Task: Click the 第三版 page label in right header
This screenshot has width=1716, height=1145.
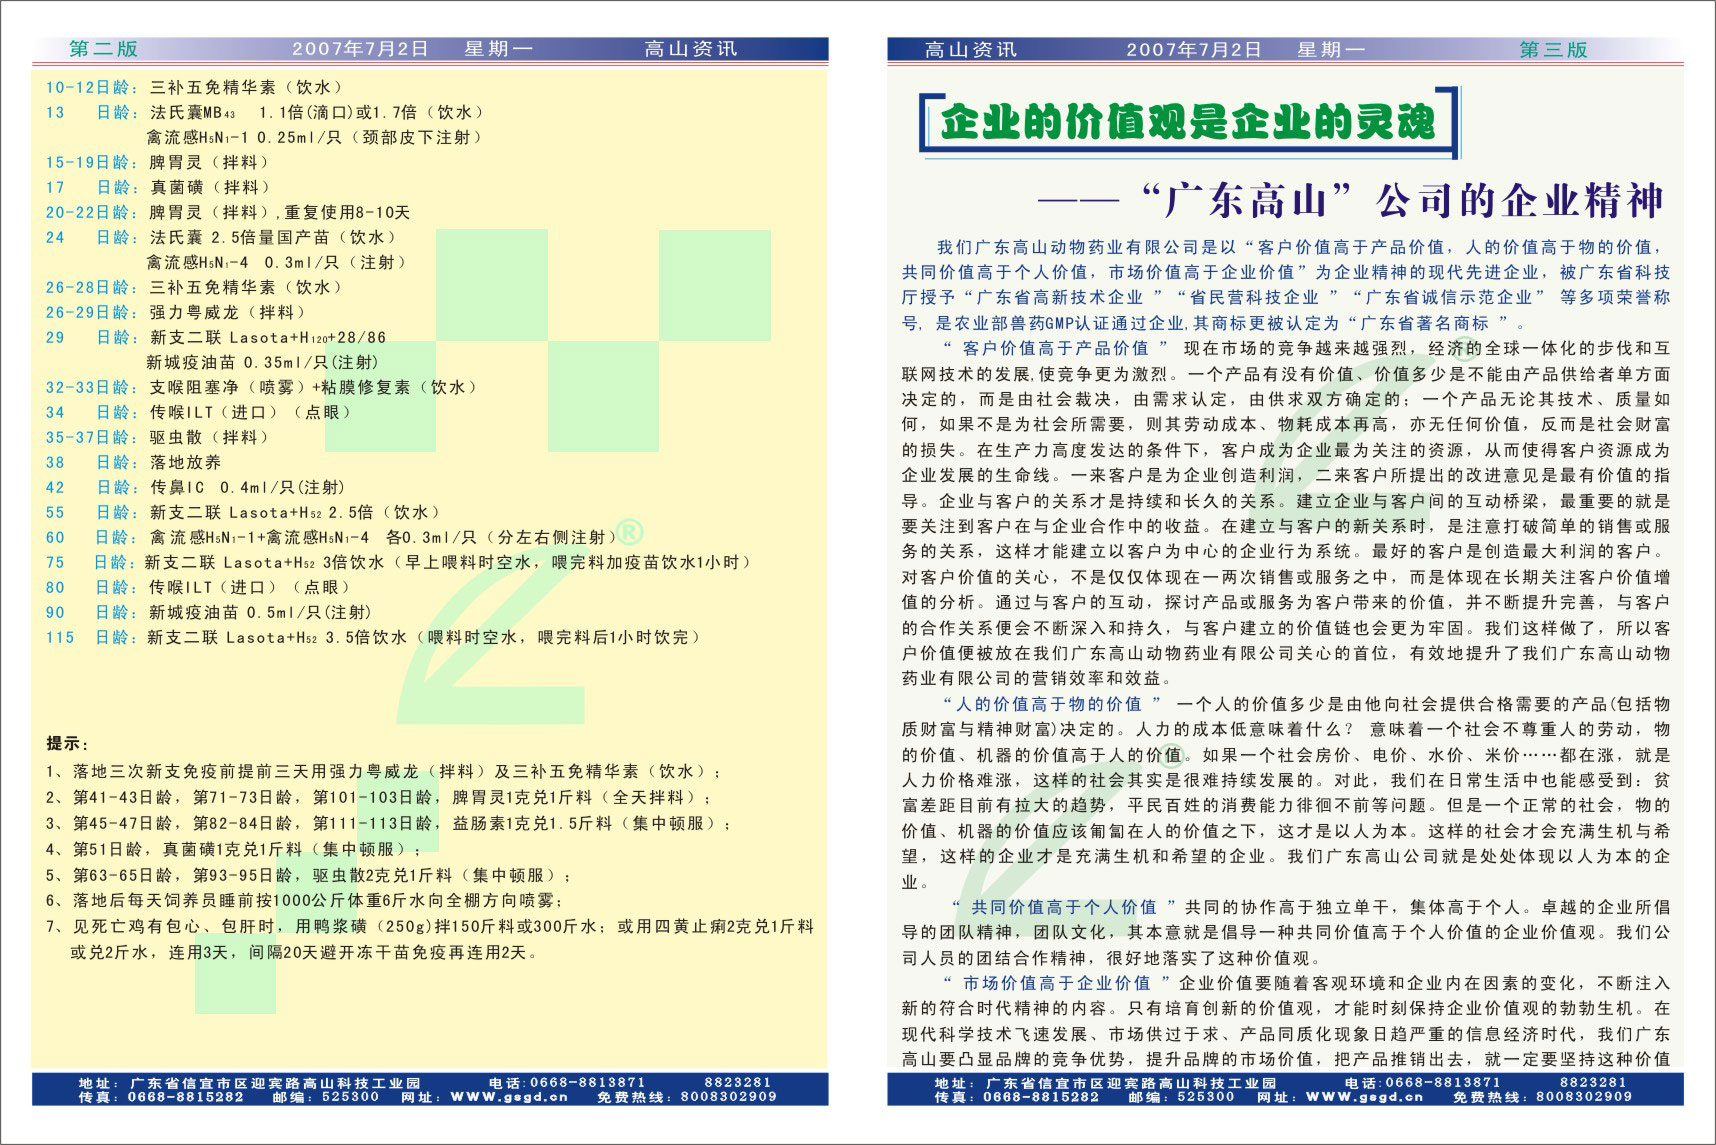Action: (1553, 49)
